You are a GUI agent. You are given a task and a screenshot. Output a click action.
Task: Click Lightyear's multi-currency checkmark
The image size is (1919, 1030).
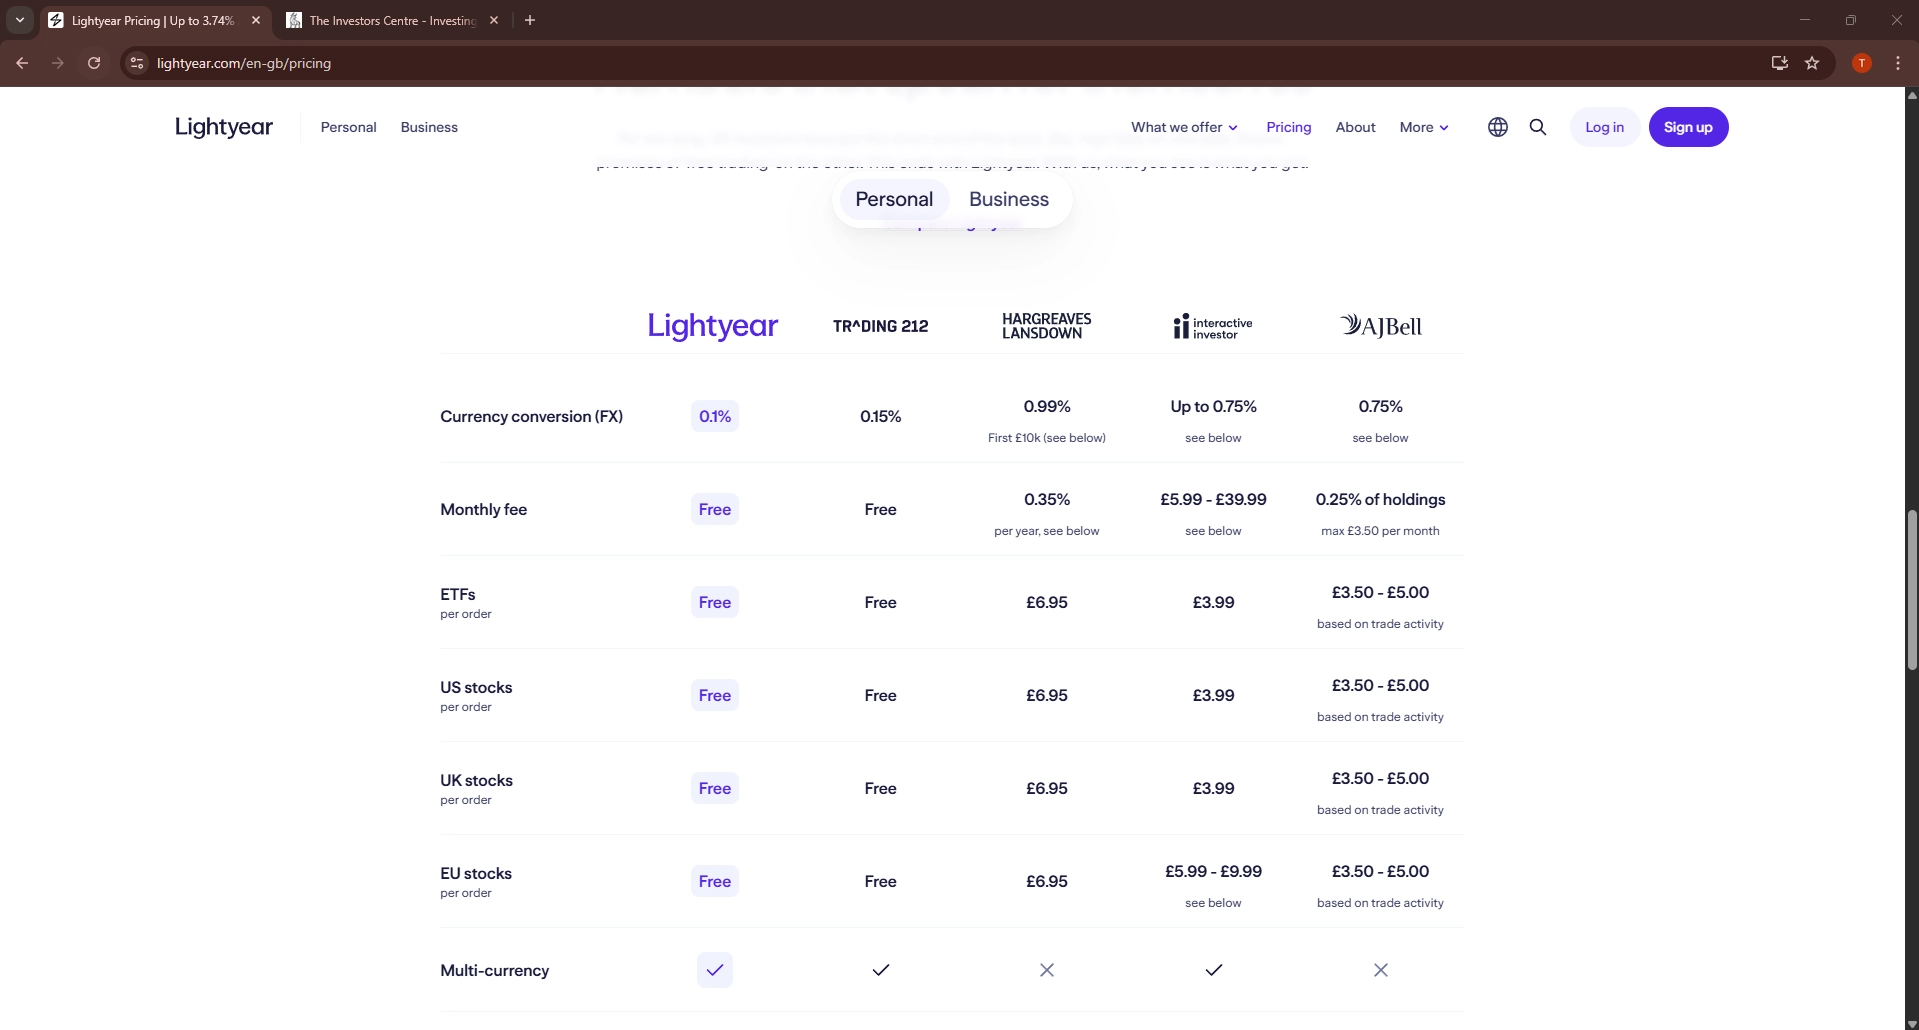tap(715, 970)
